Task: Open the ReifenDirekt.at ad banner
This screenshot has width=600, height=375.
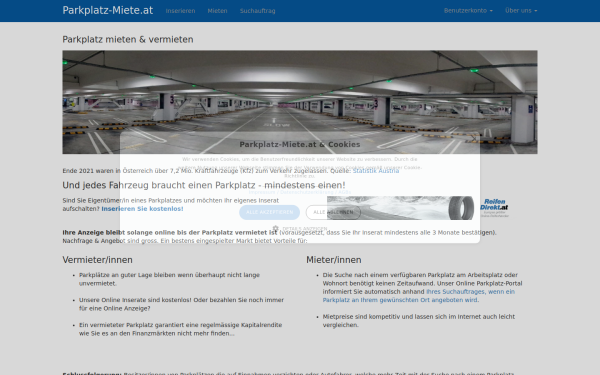Action: point(418,208)
